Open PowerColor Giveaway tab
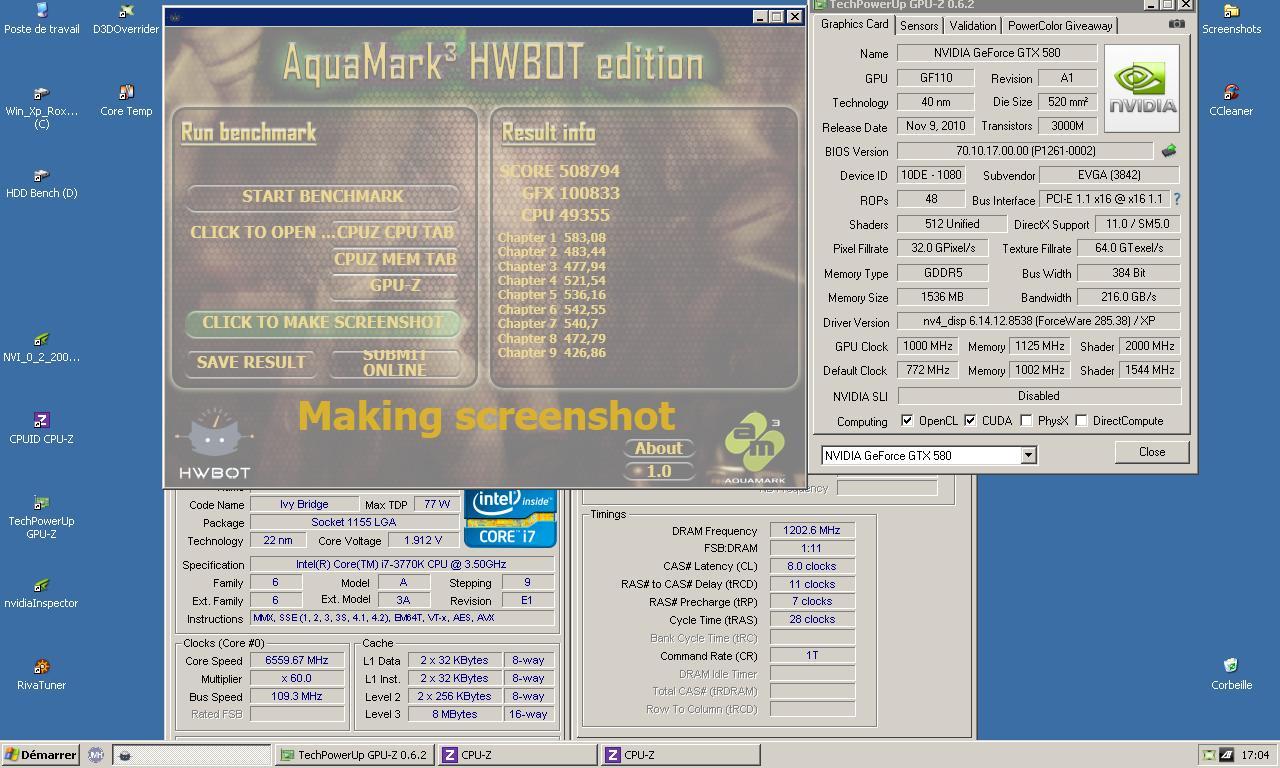The image size is (1280, 768). point(1060,26)
